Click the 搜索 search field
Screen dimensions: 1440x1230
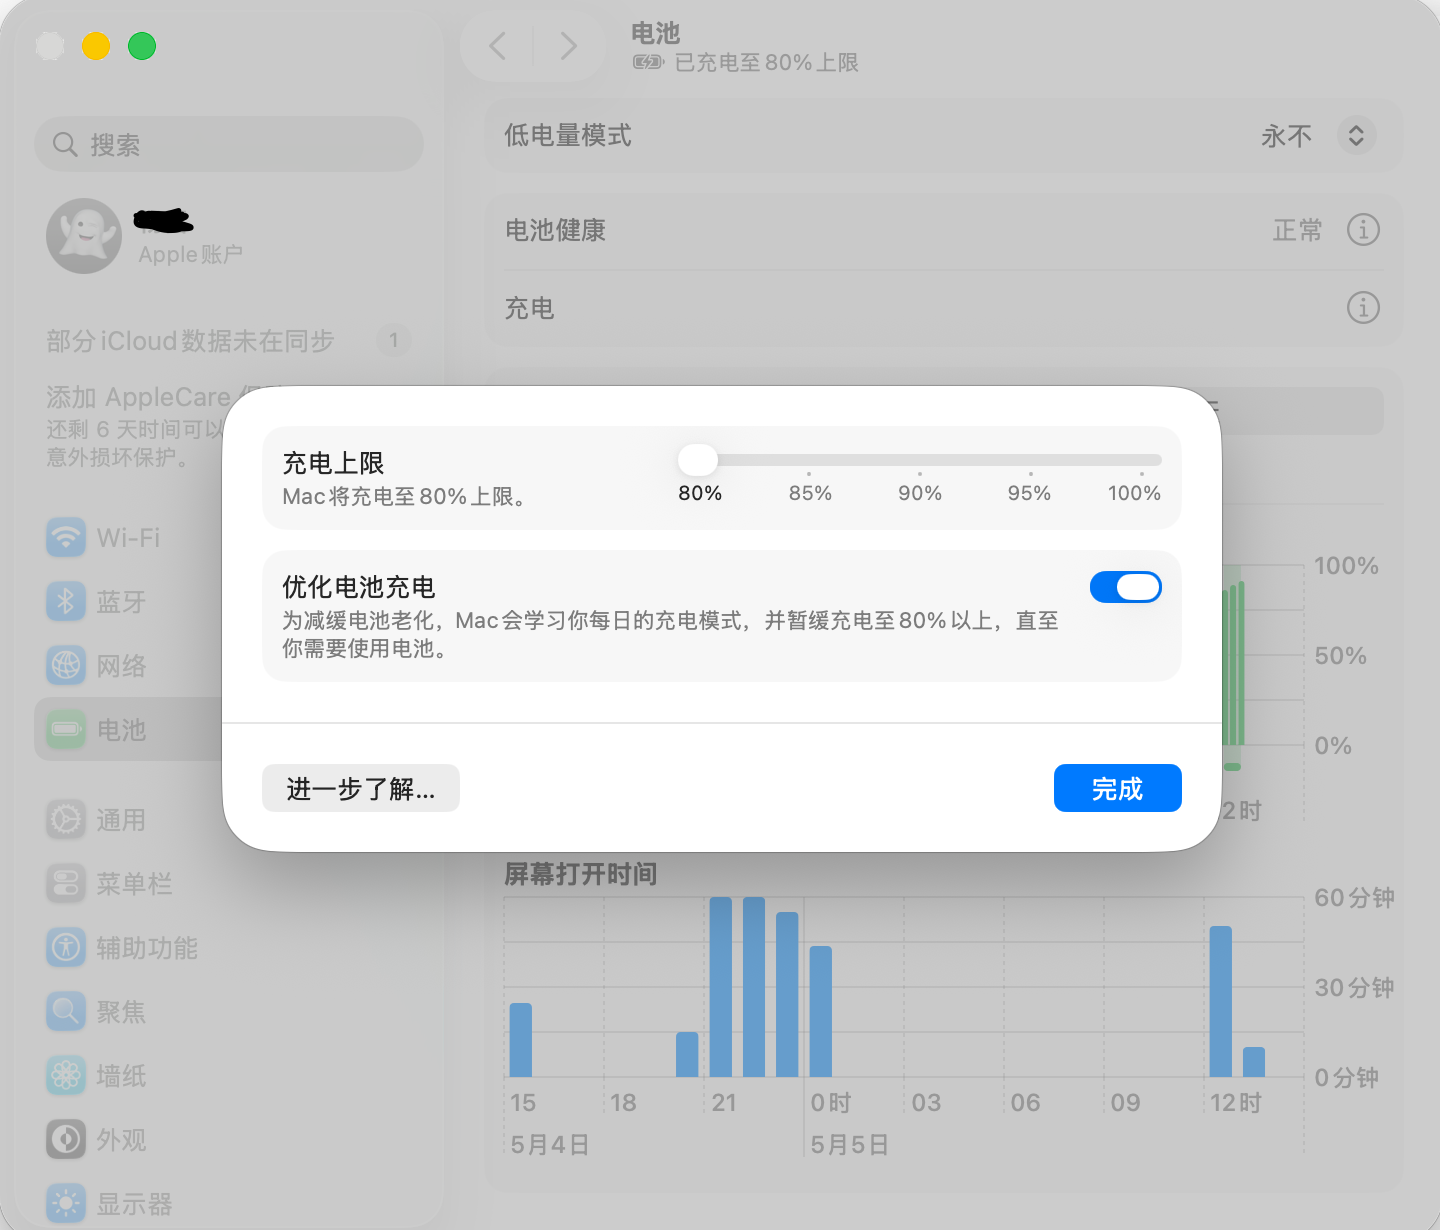229,144
